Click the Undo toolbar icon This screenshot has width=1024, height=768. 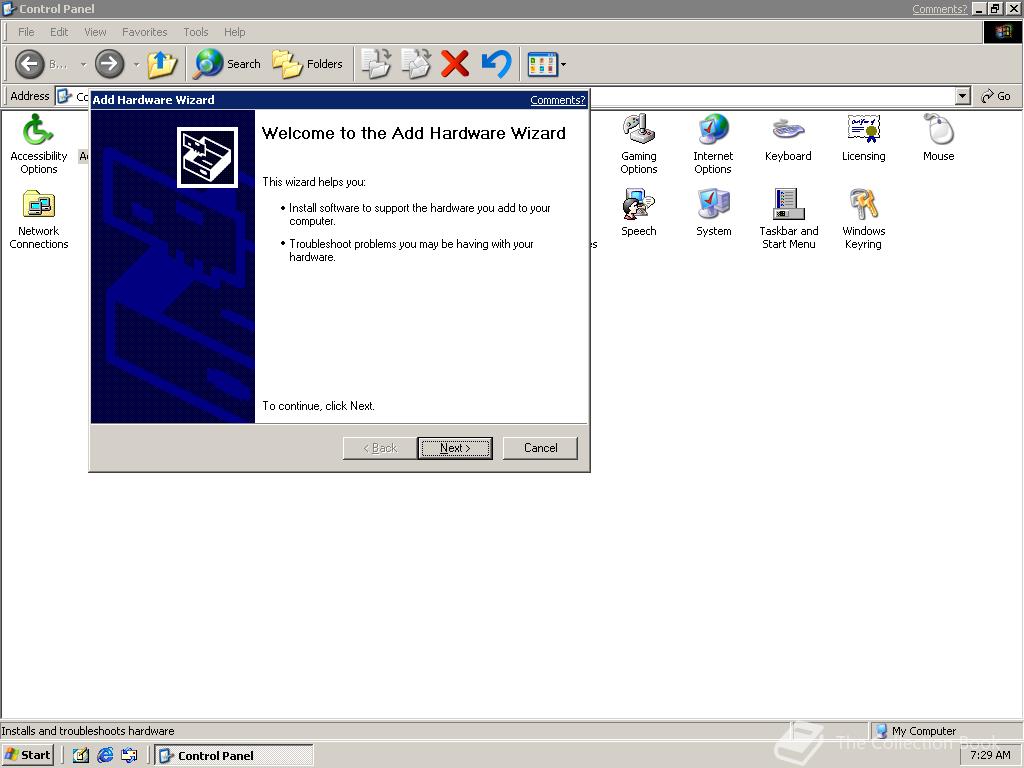coord(495,63)
